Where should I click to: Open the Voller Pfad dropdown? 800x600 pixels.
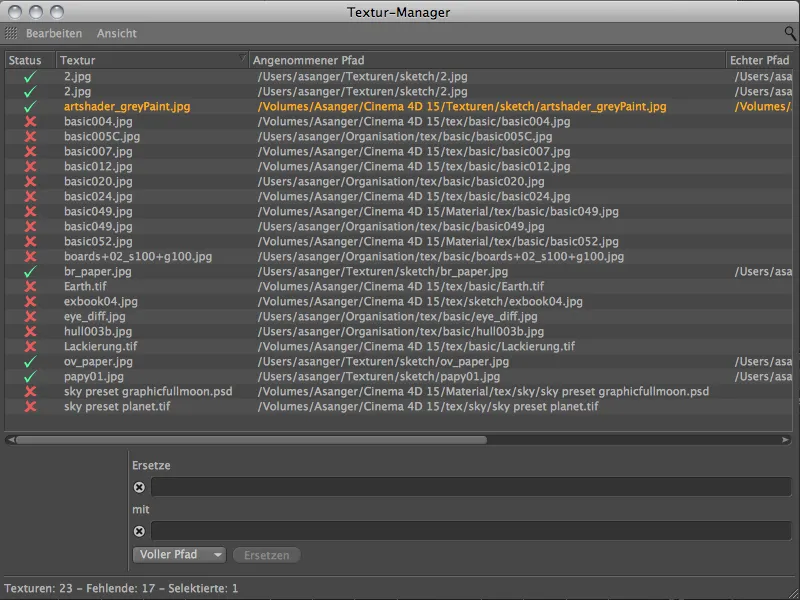179,555
